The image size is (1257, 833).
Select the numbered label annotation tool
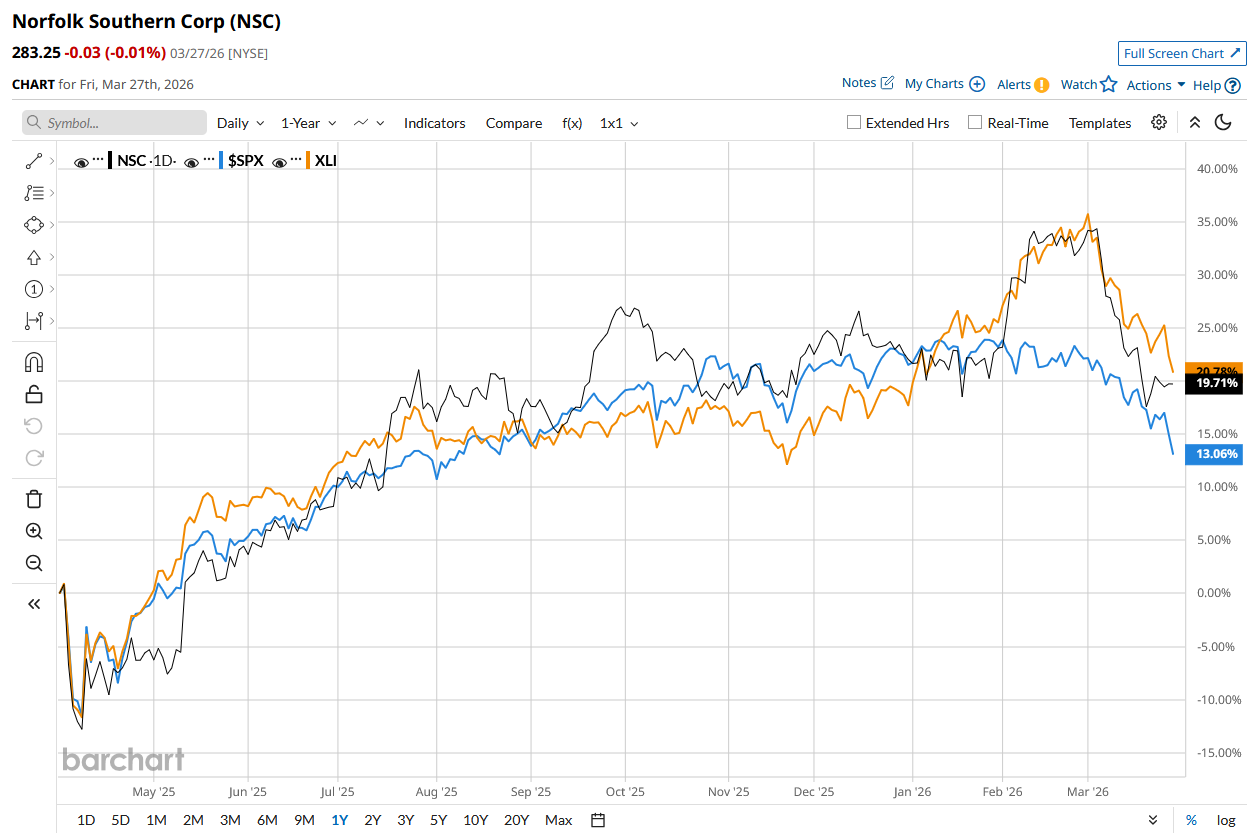point(34,289)
